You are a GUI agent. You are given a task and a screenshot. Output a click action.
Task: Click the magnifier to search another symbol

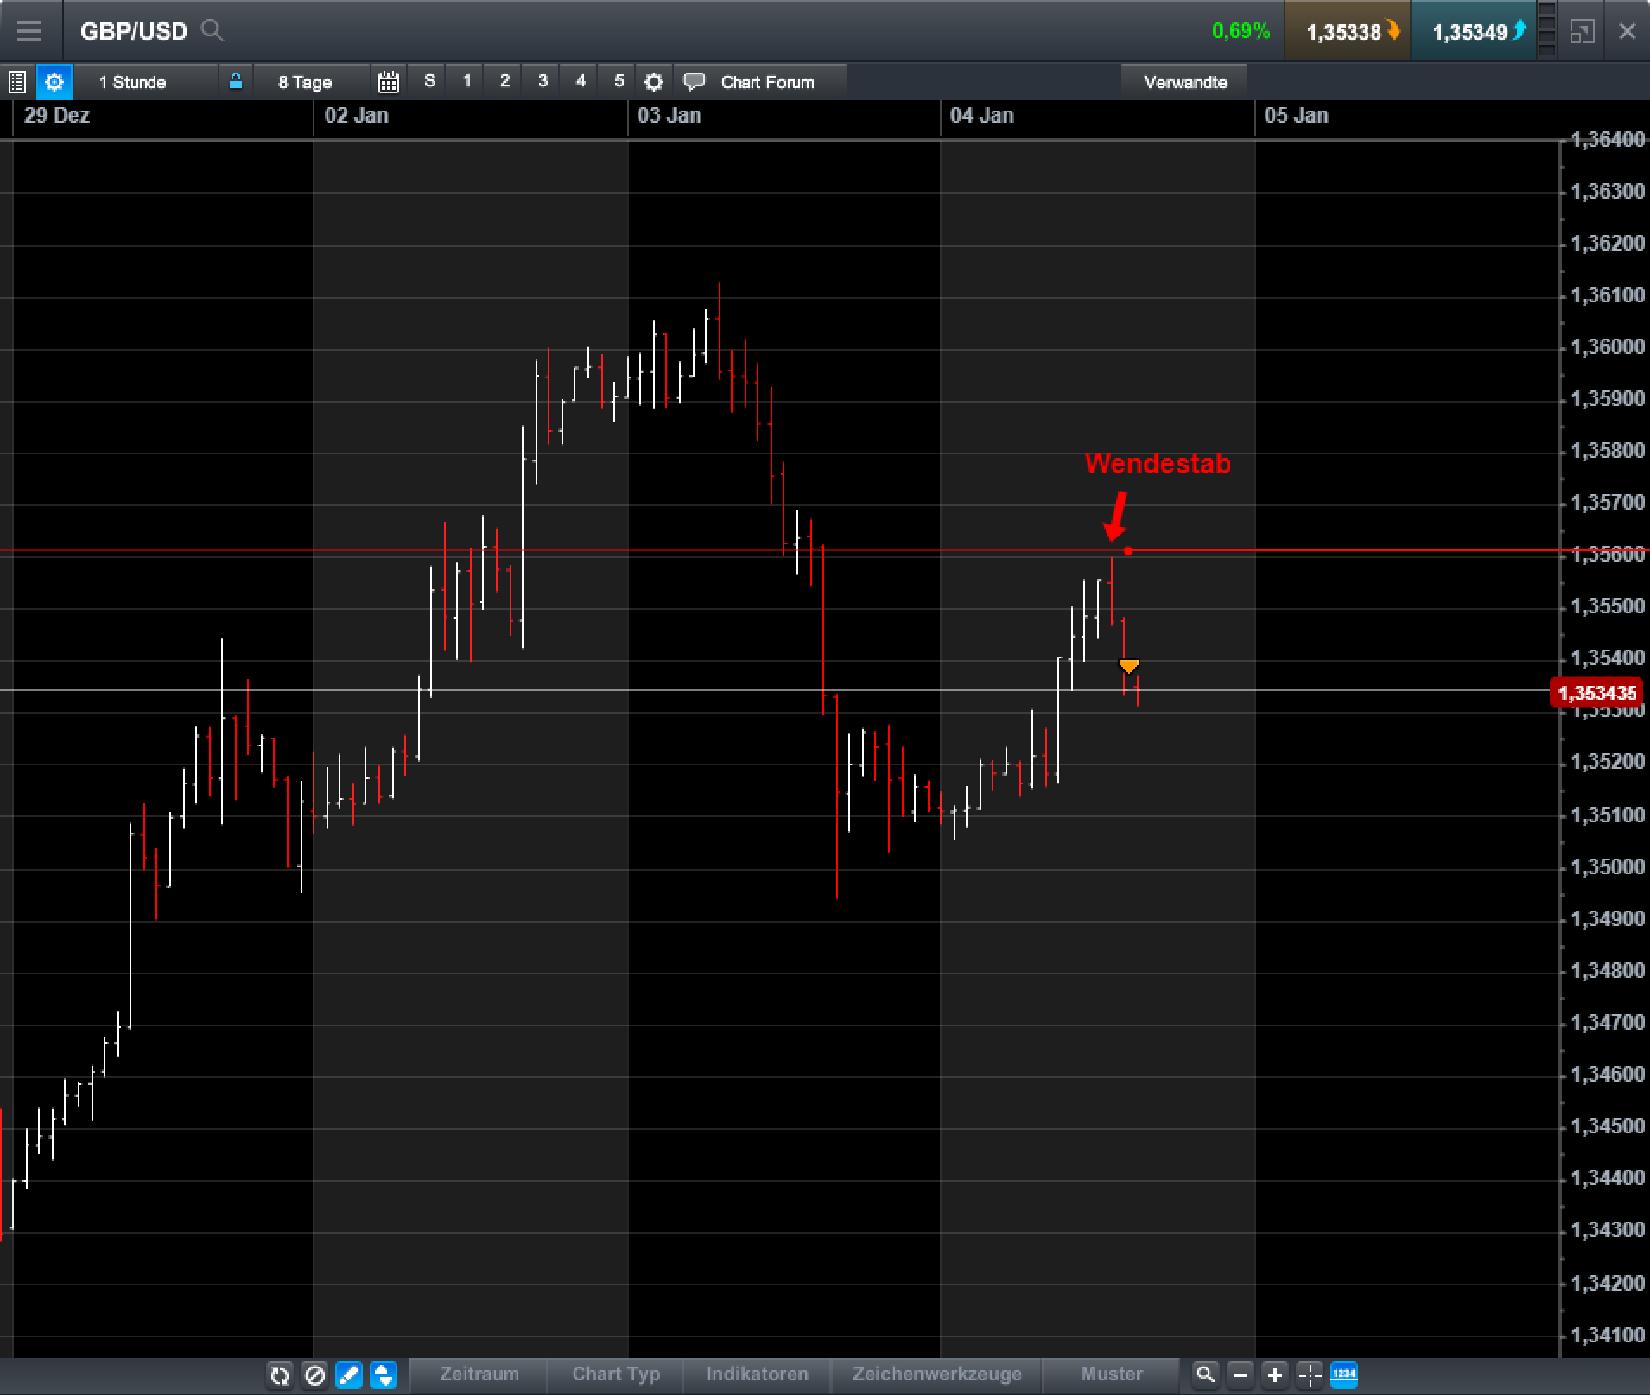213,31
